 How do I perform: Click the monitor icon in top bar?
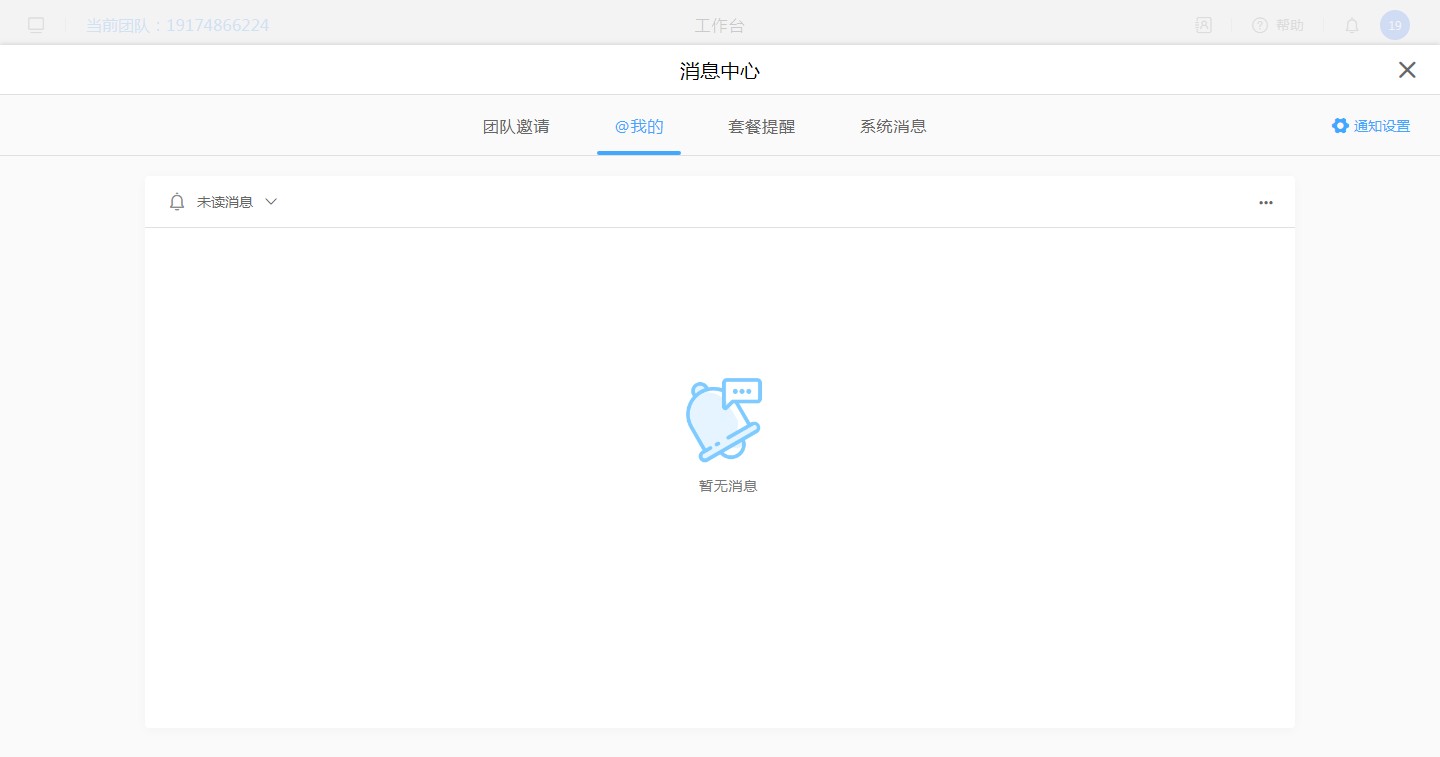[36, 25]
